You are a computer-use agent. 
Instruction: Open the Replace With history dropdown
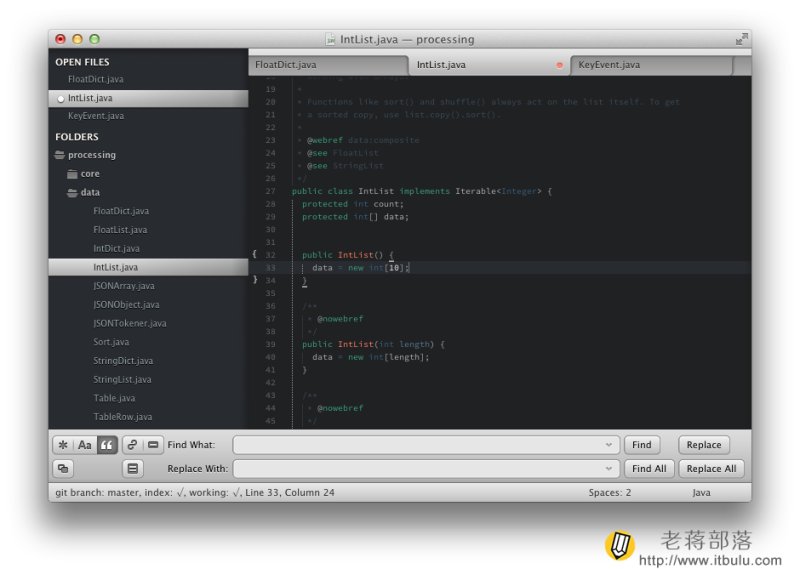(x=609, y=468)
